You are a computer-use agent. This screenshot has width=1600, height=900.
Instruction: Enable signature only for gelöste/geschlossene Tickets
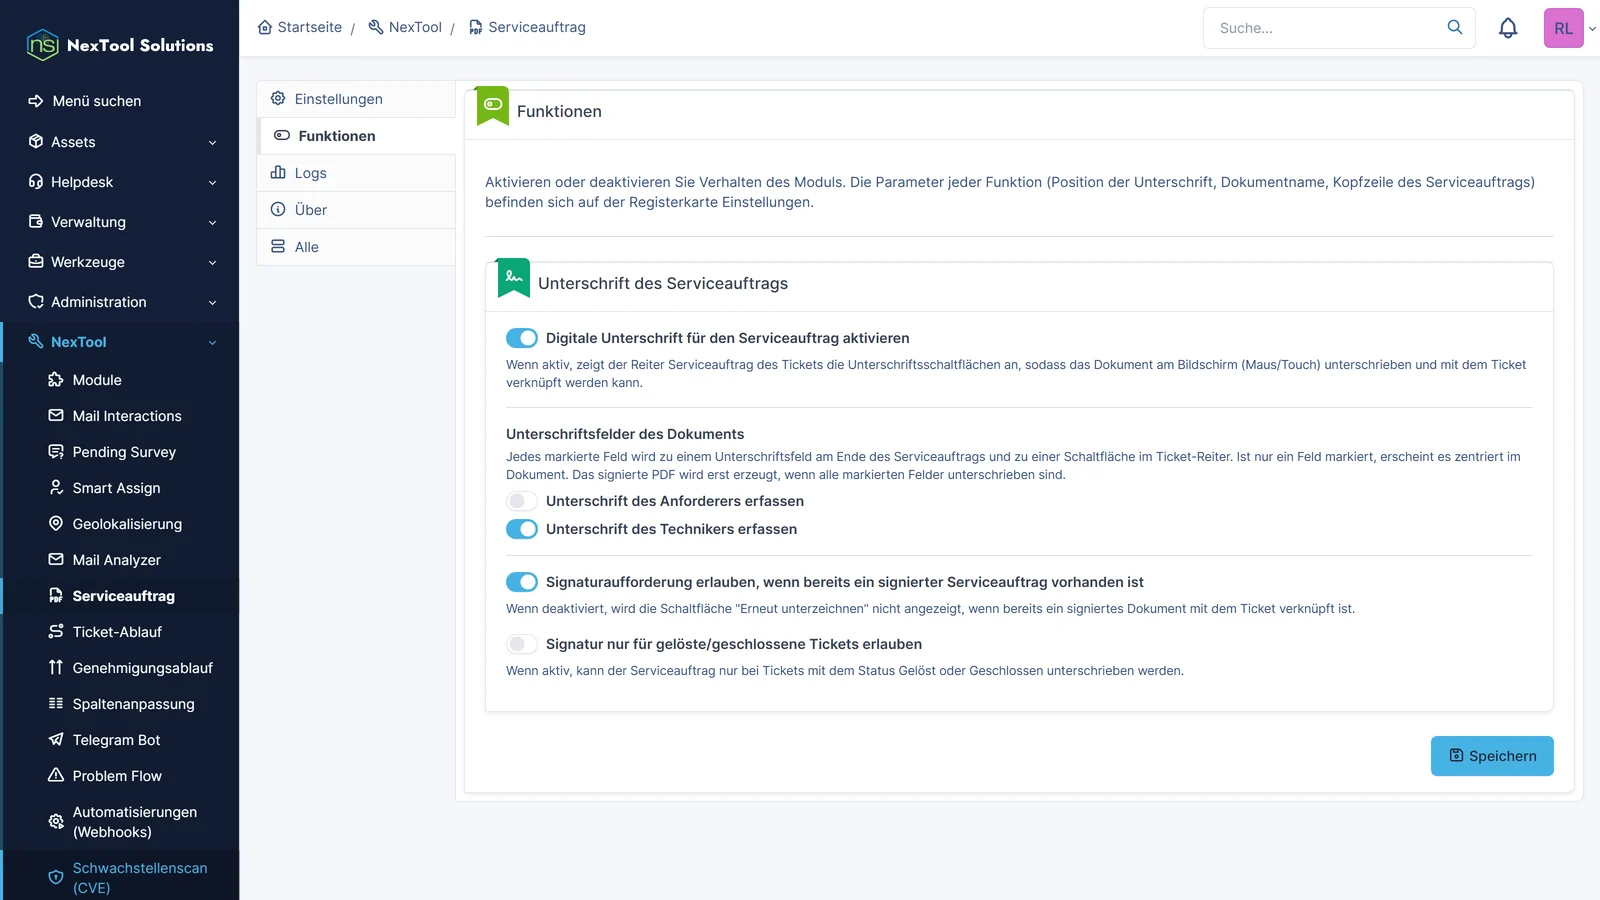pyautogui.click(x=522, y=644)
